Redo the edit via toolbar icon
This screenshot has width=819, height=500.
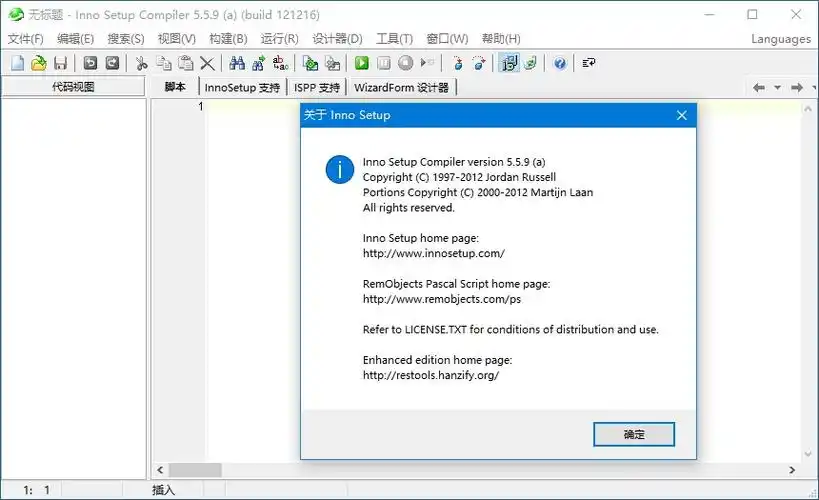pyautogui.click(x=112, y=63)
